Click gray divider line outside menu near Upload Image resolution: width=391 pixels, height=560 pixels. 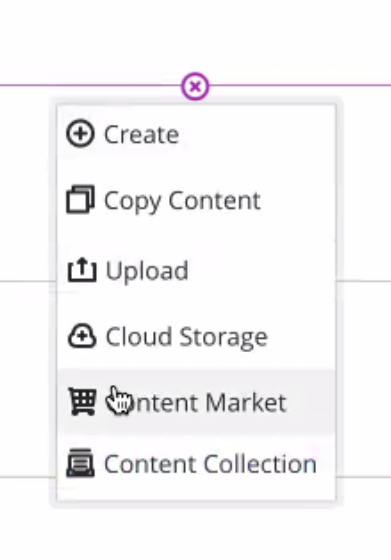tap(363, 281)
